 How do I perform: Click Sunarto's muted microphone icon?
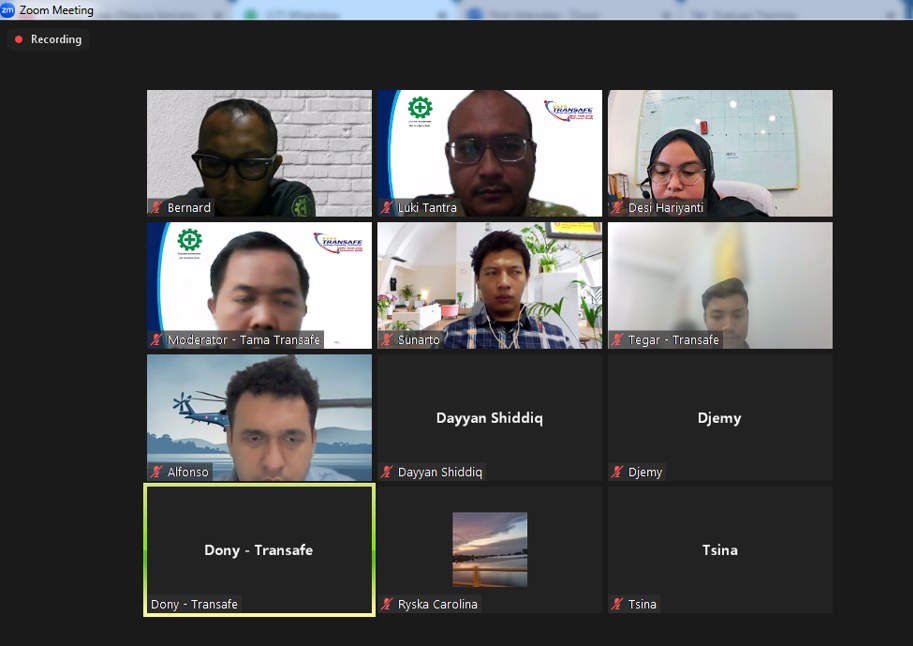(387, 340)
